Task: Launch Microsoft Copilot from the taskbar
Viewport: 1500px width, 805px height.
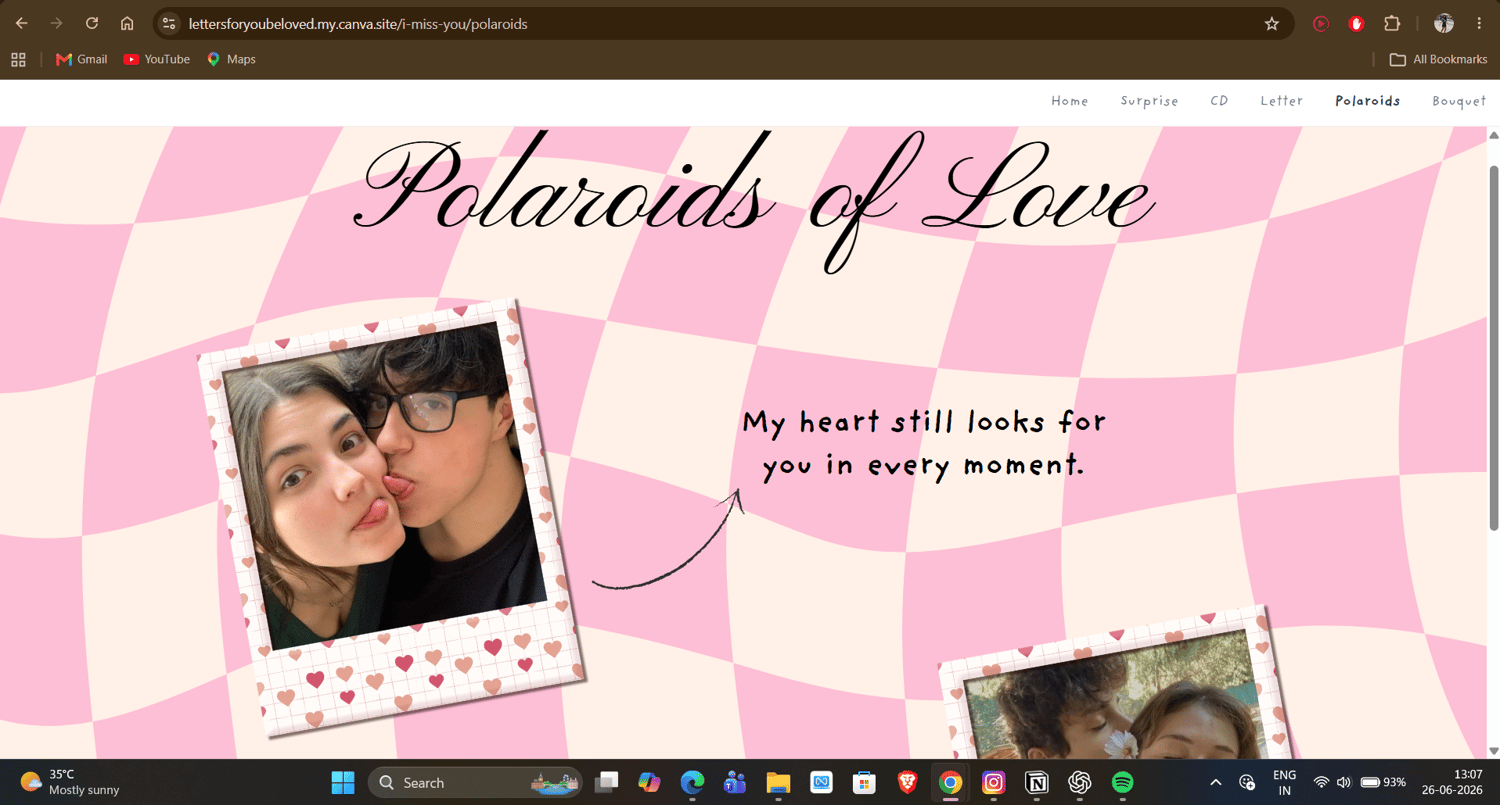Action: [x=649, y=782]
